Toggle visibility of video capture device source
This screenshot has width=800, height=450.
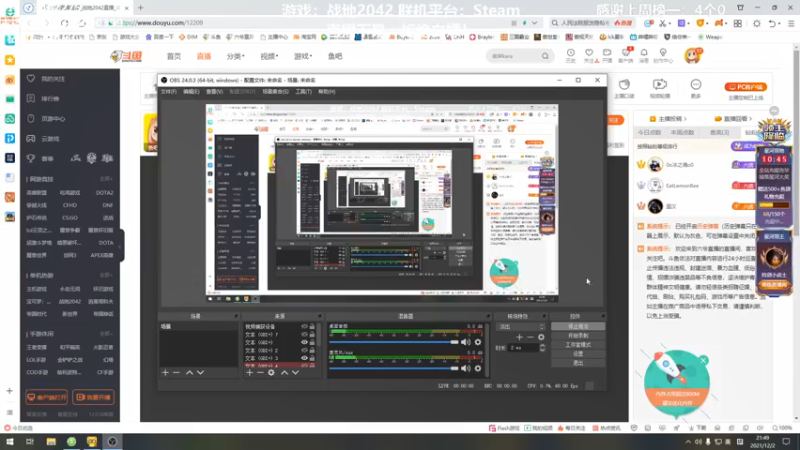click(x=304, y=327)
